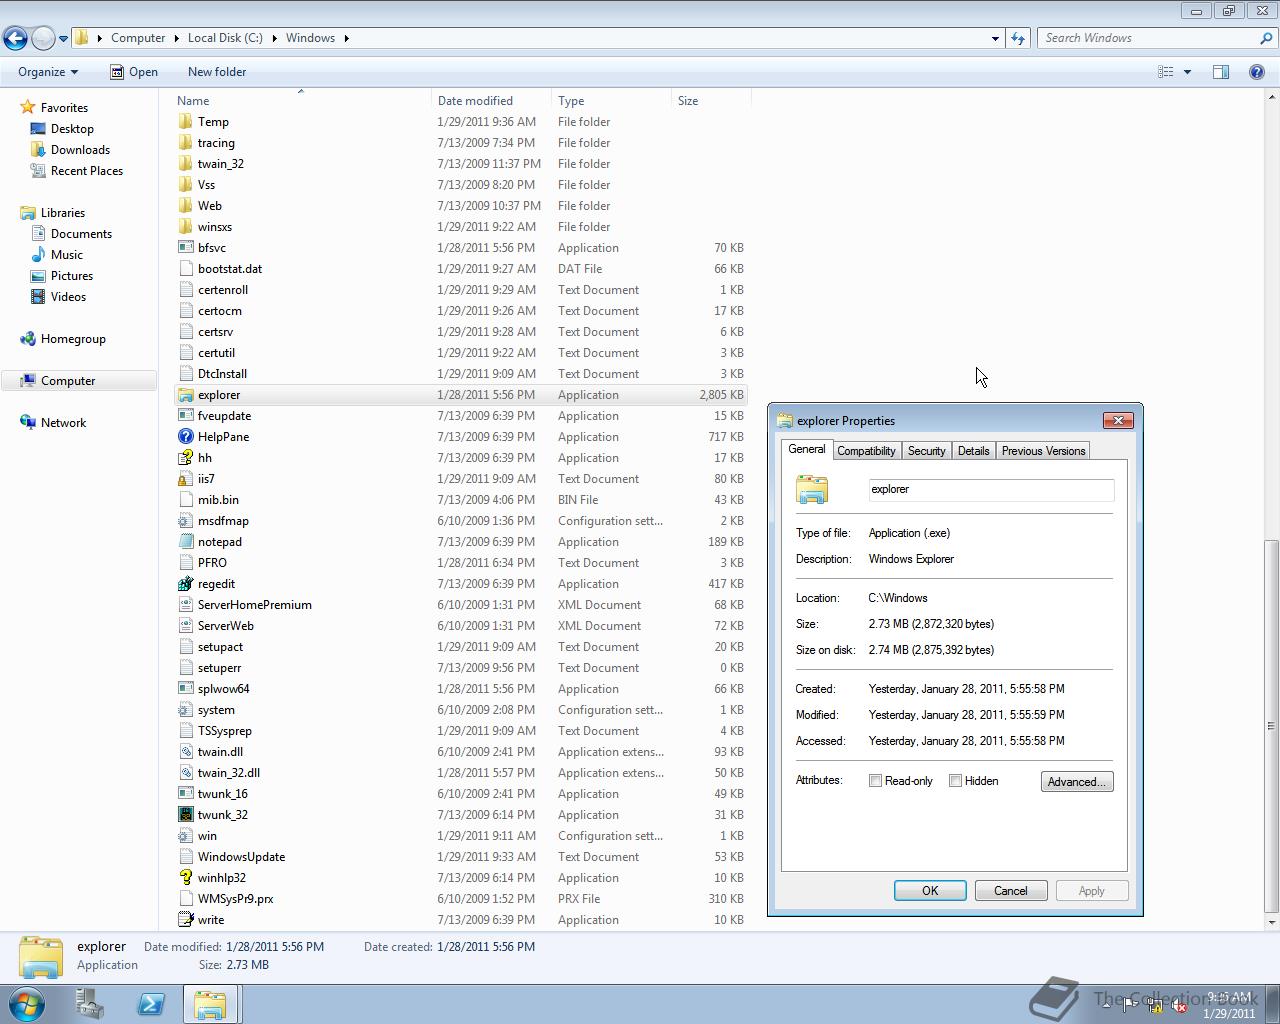
Task: Open recent pages dropdown near Back button
Action: pyautogui.click(x=63, y=39)
